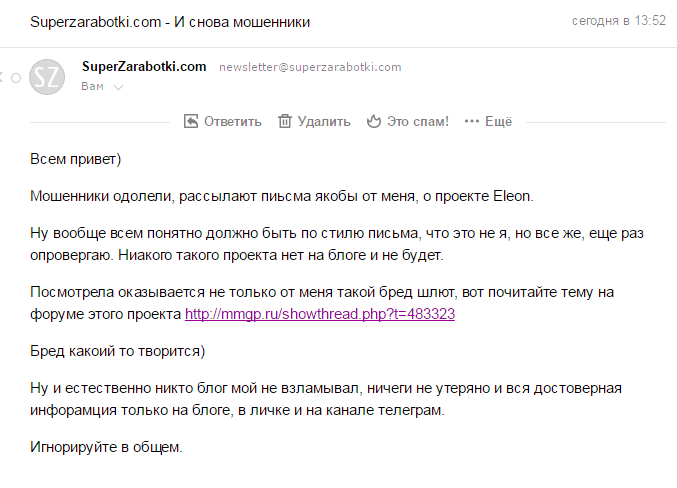Click the reply arrow icon
Screen dimensions: 677x488
coord(191,121)
